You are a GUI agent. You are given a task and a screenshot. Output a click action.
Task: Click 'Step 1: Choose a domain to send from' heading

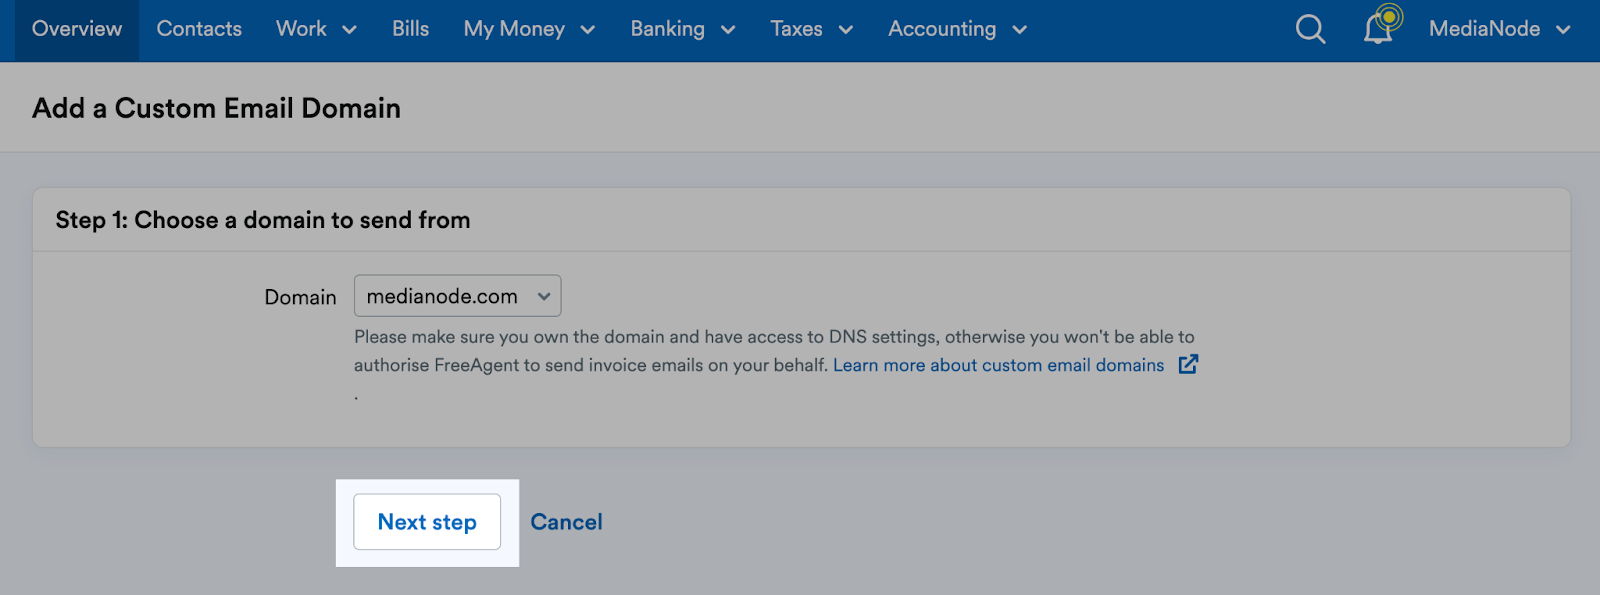(263, 220)
